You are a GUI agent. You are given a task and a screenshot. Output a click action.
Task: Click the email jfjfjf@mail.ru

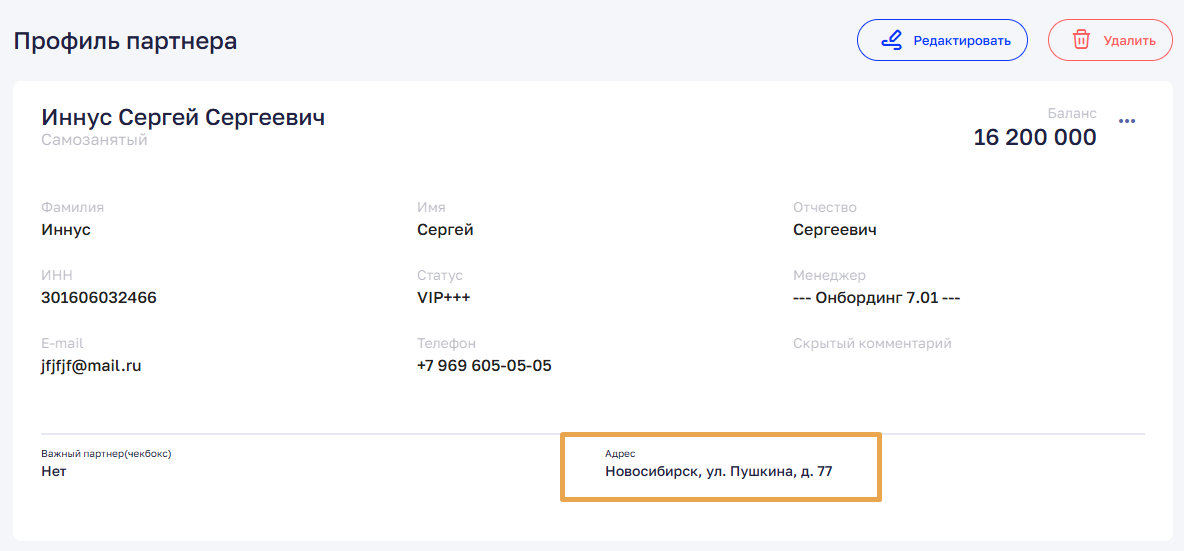click(x=91, y=366)
